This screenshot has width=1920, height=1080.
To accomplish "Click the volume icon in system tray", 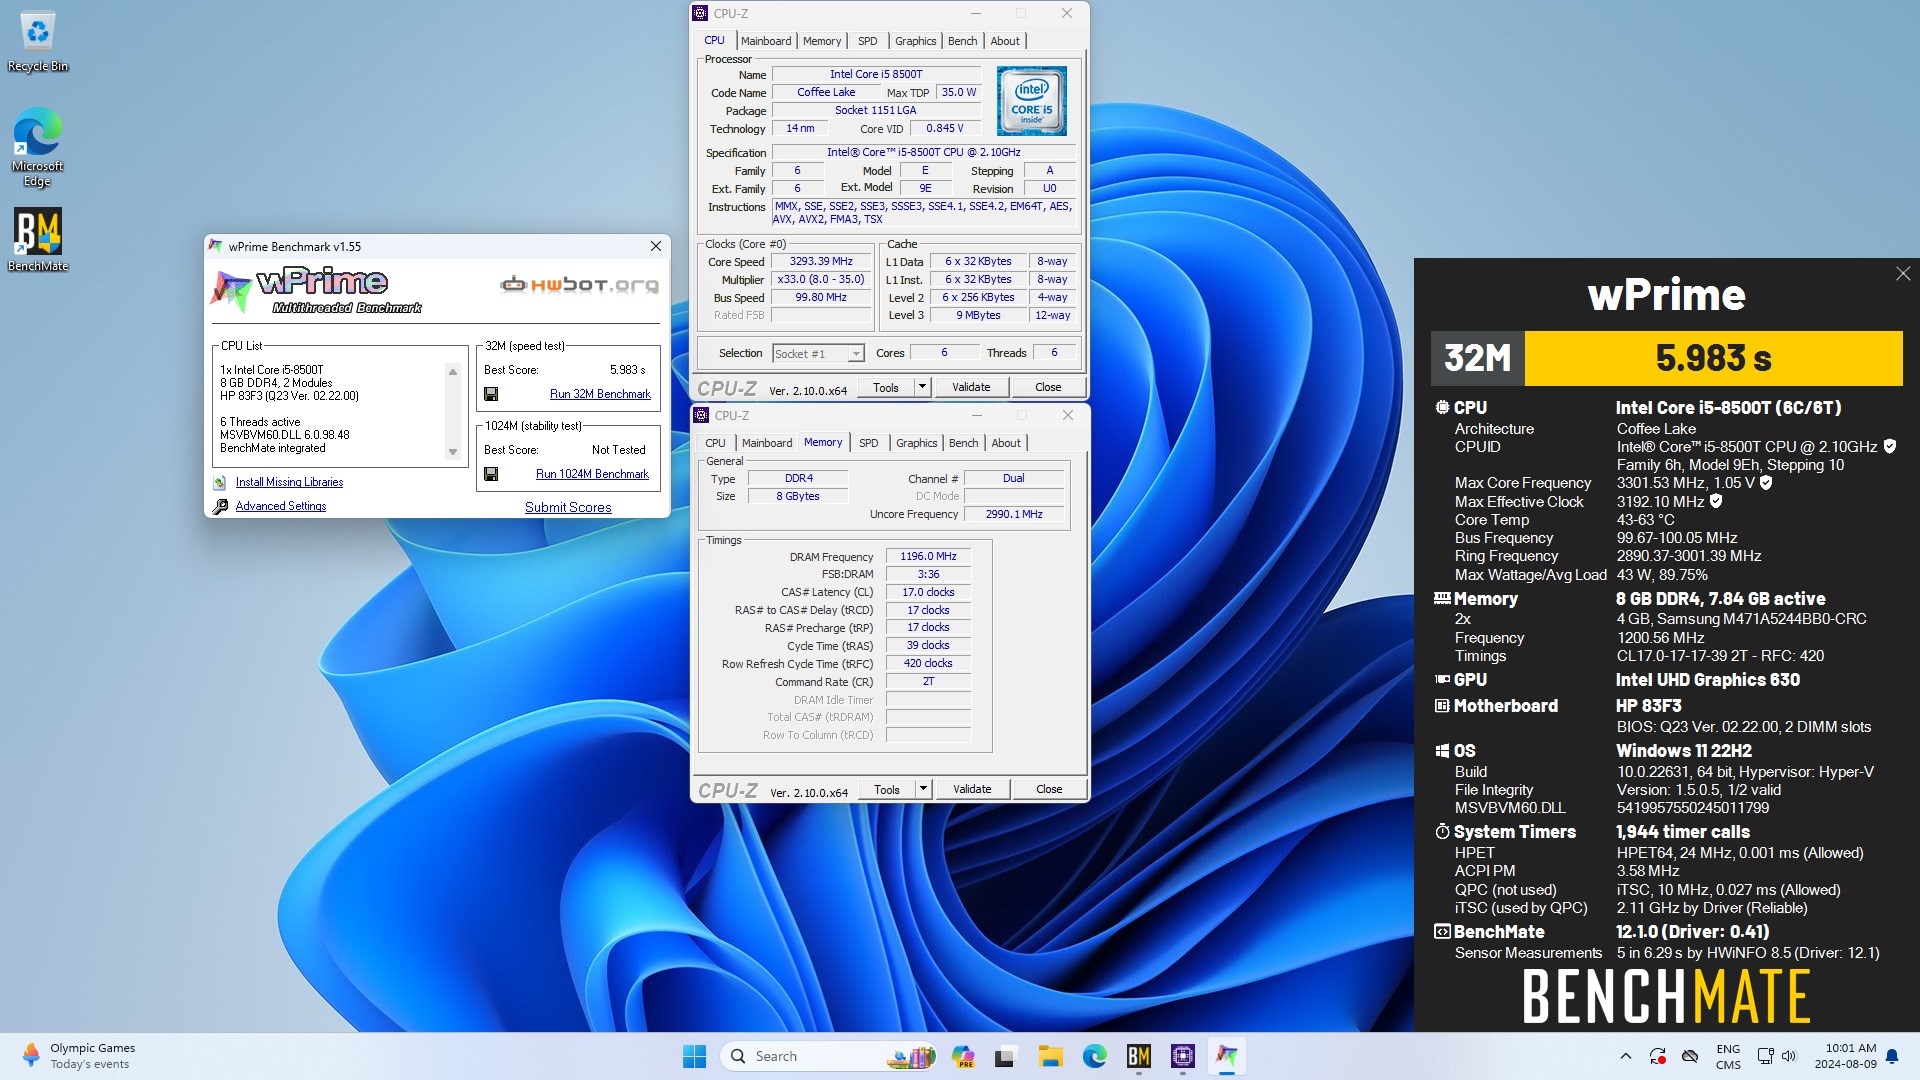I will (x=1789, y=1056).
